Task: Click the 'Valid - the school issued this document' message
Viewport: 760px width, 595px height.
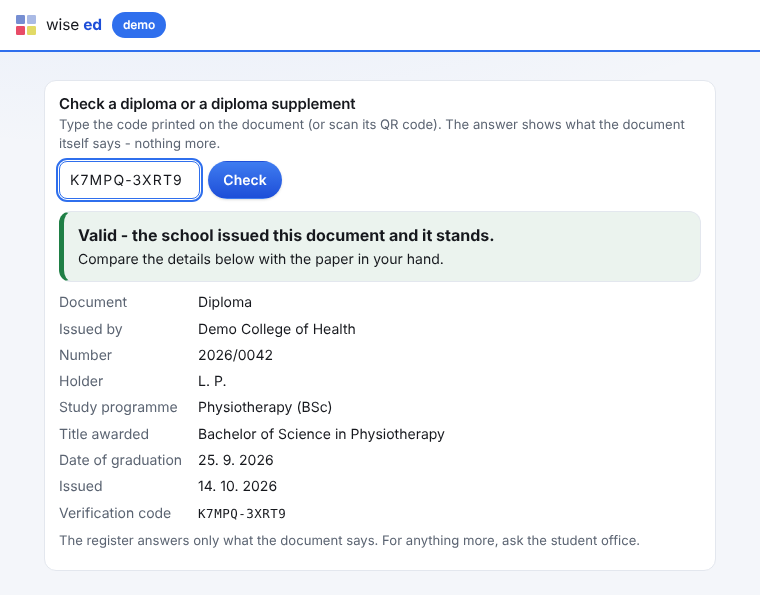Action: (x=286, y=235)
